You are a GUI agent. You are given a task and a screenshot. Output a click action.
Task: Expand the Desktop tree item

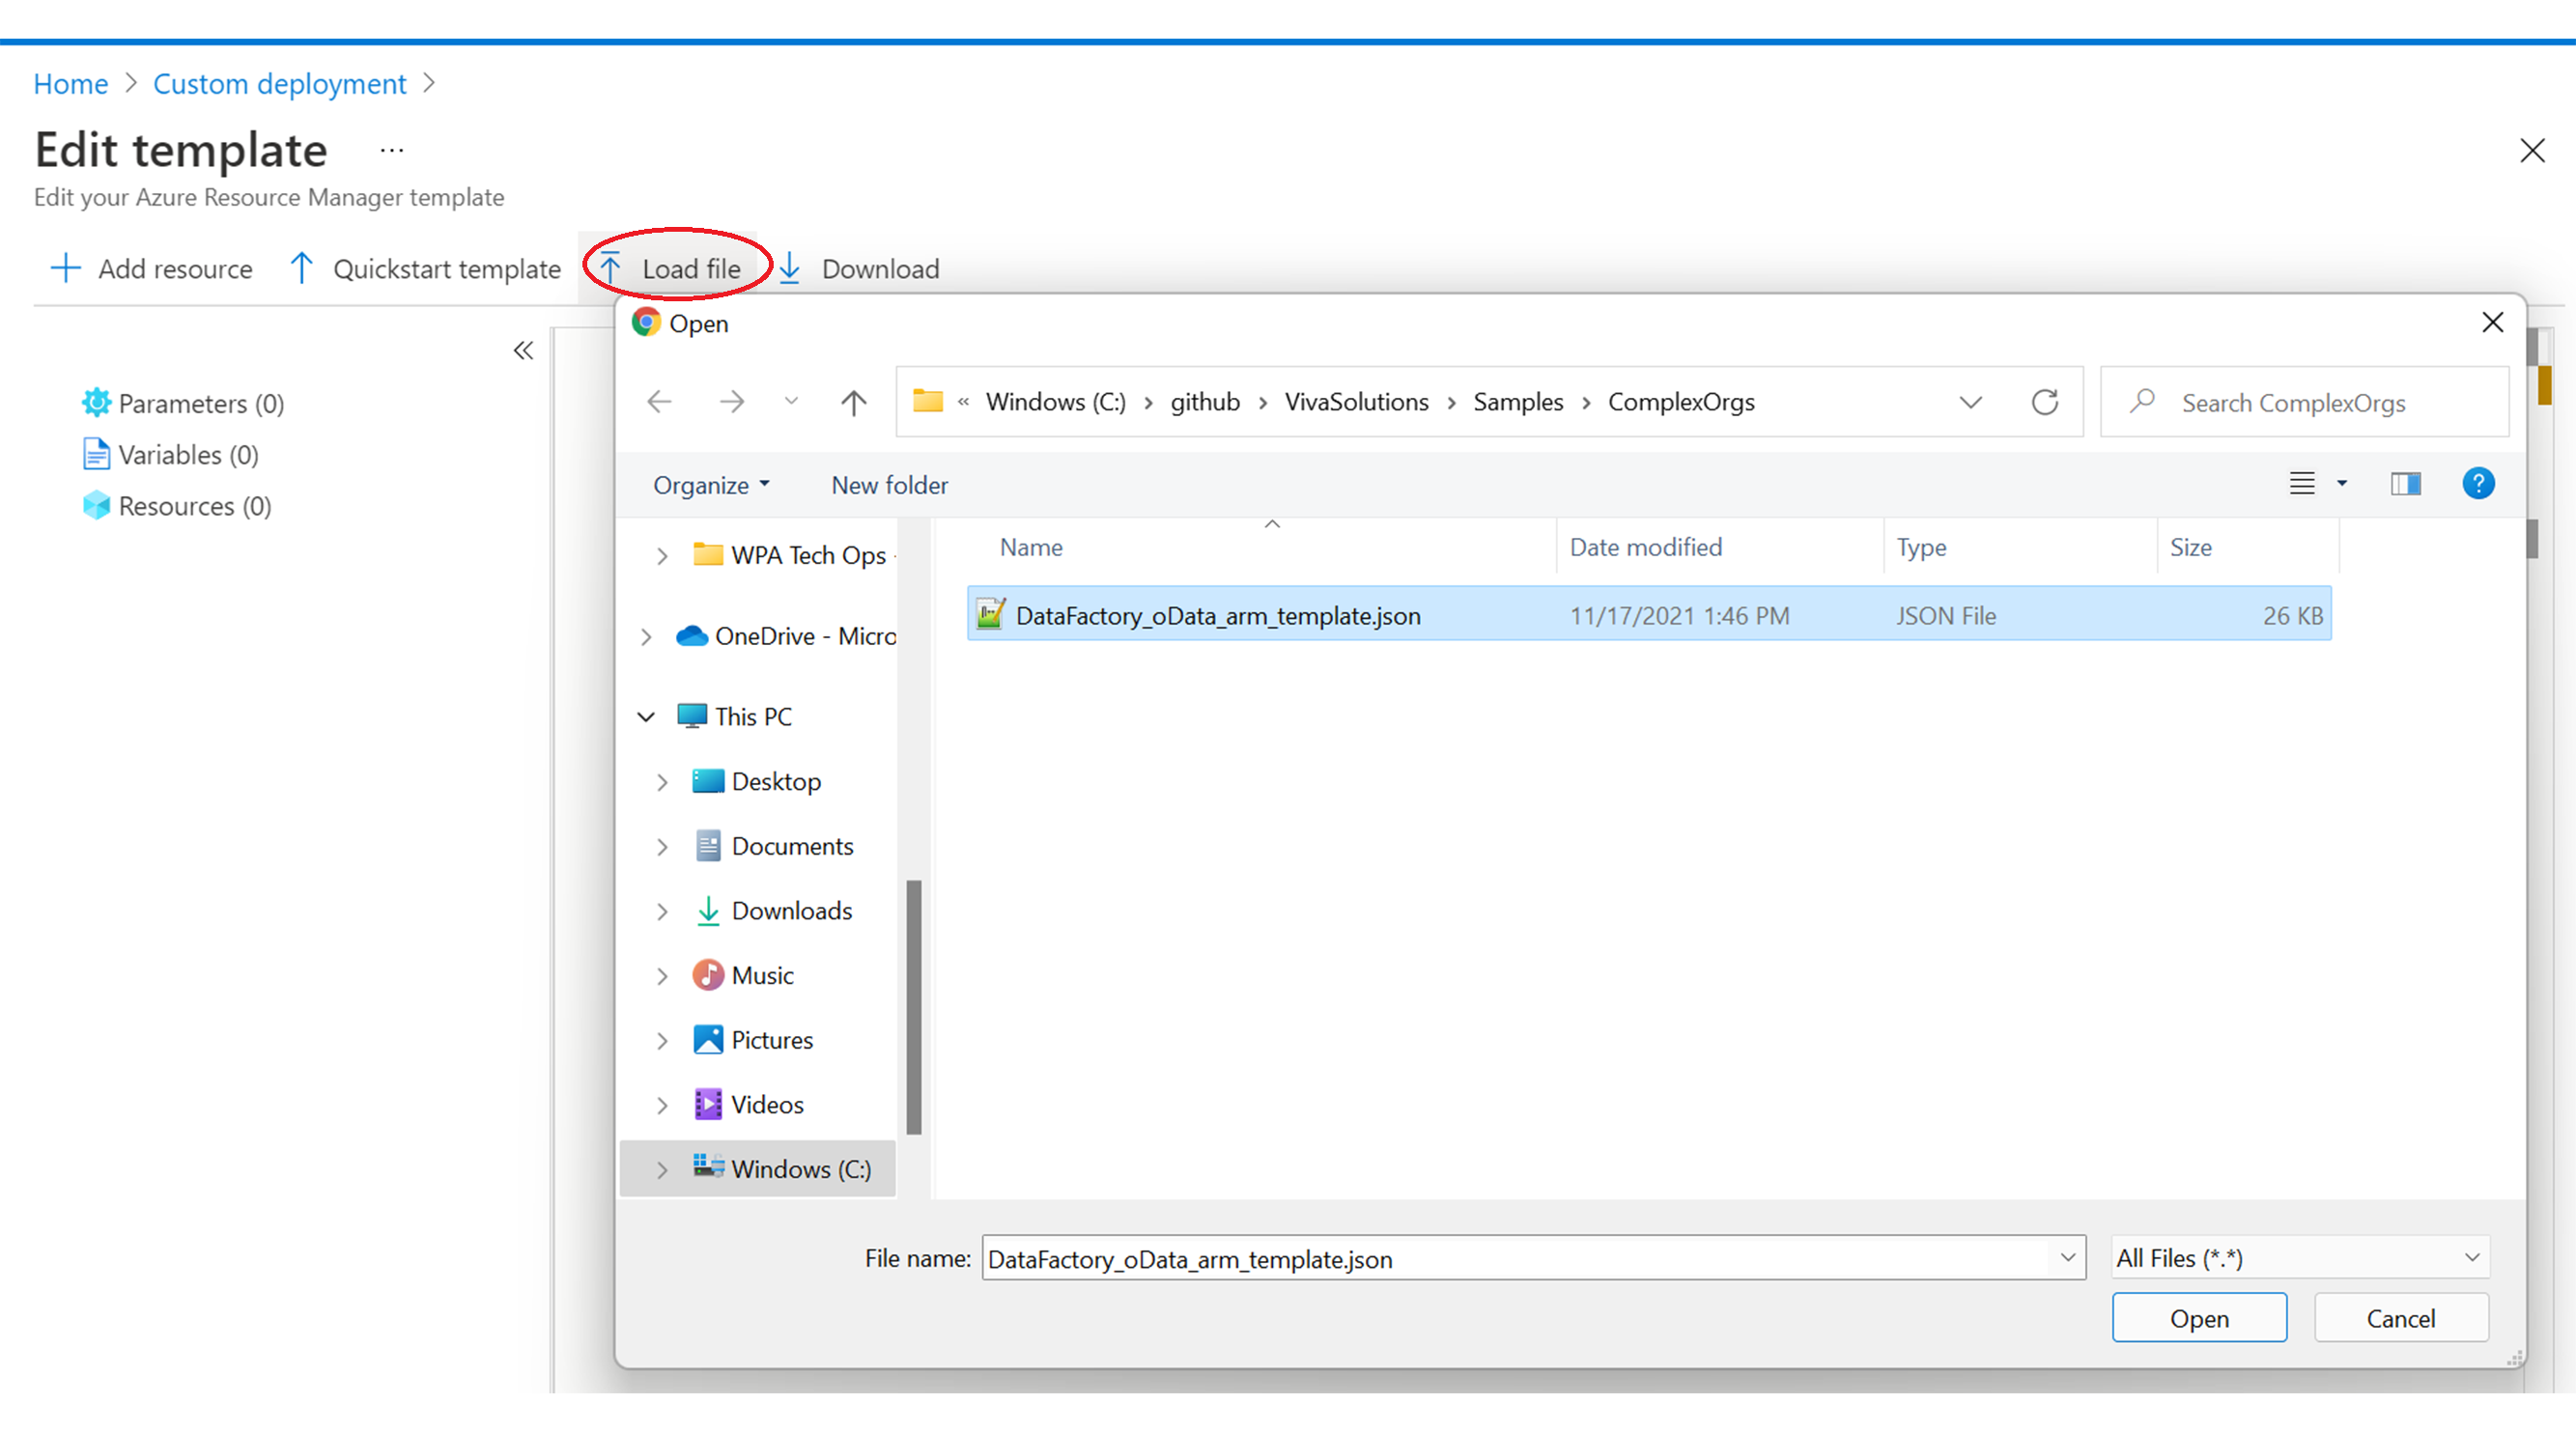(662, 779)
